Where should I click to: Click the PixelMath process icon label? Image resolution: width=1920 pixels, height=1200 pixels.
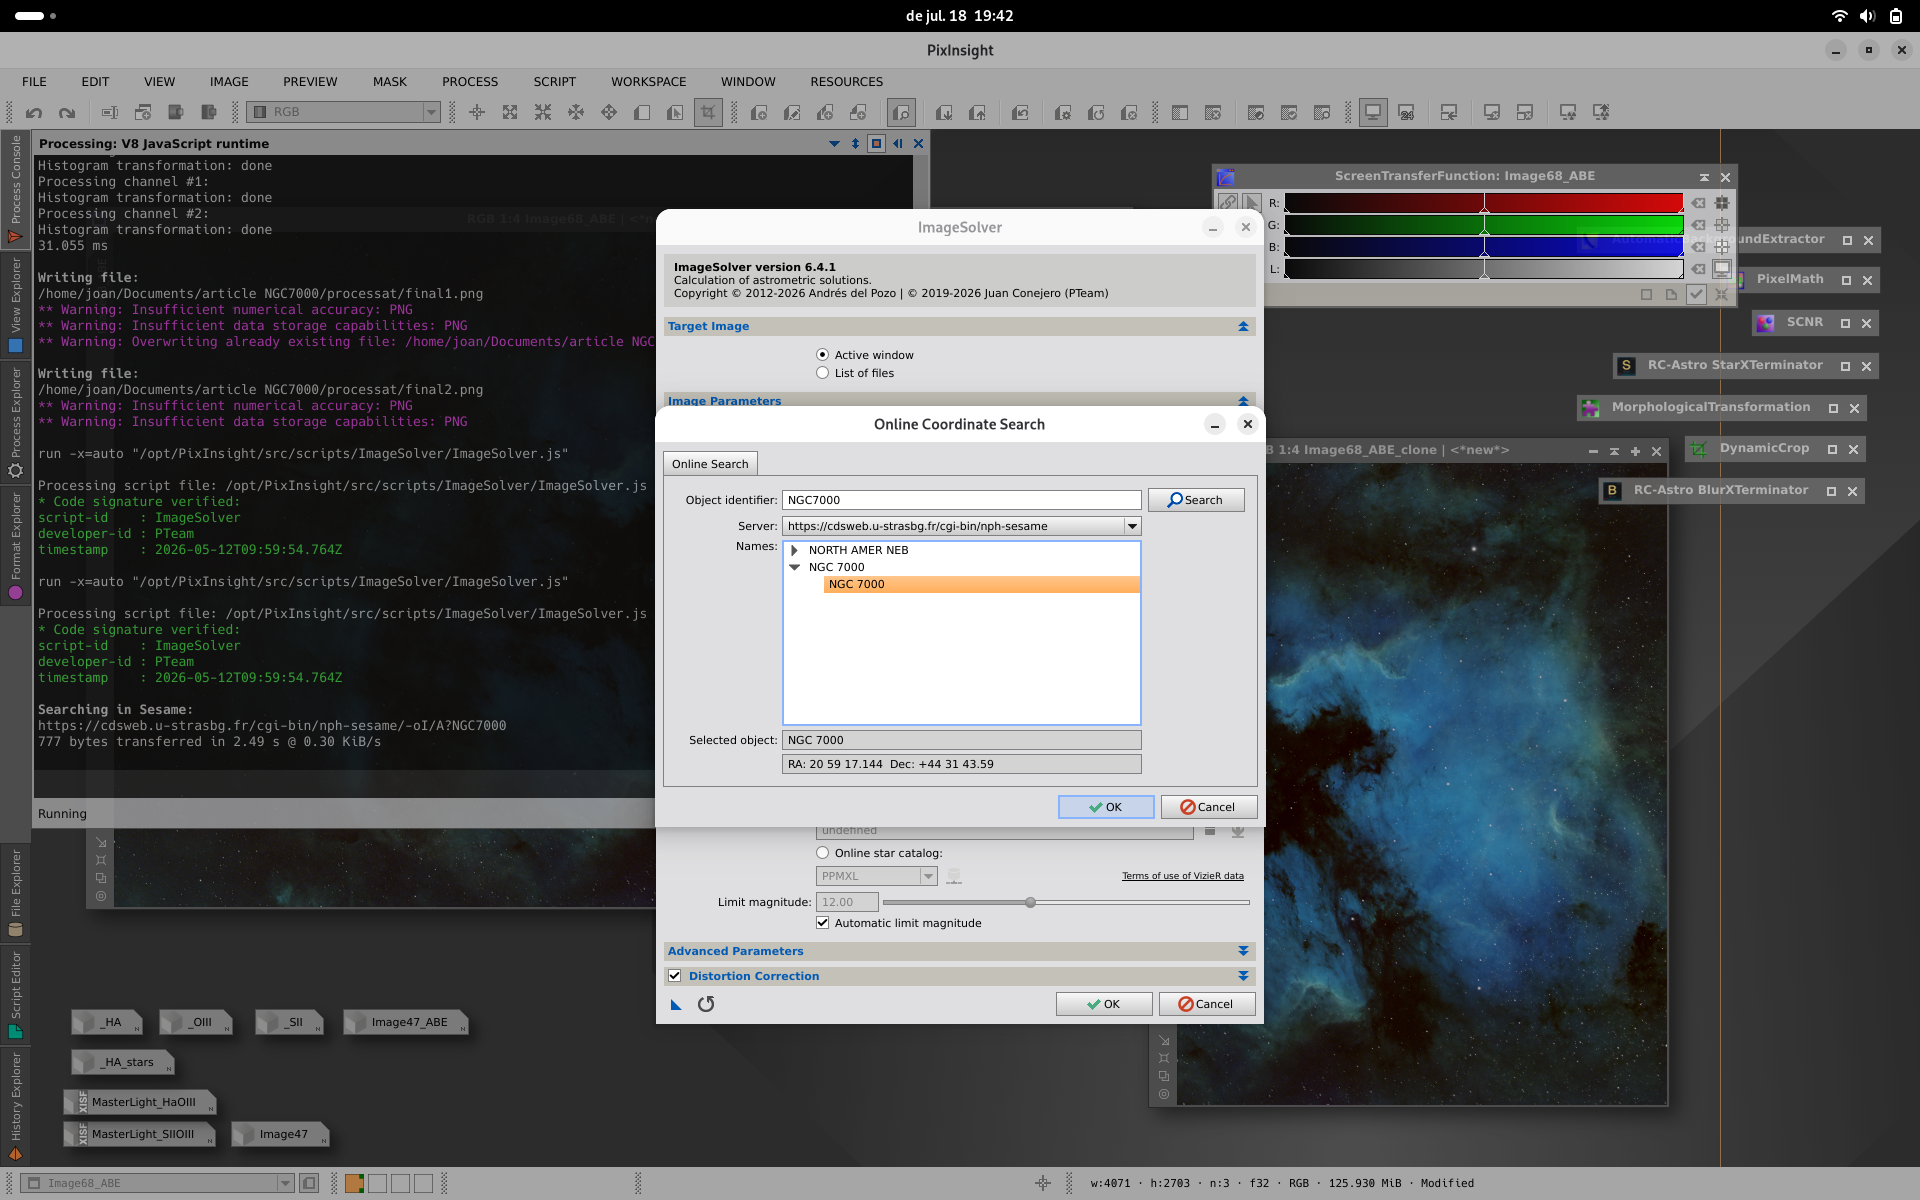pyautogui.click(x=1790, y=280)
